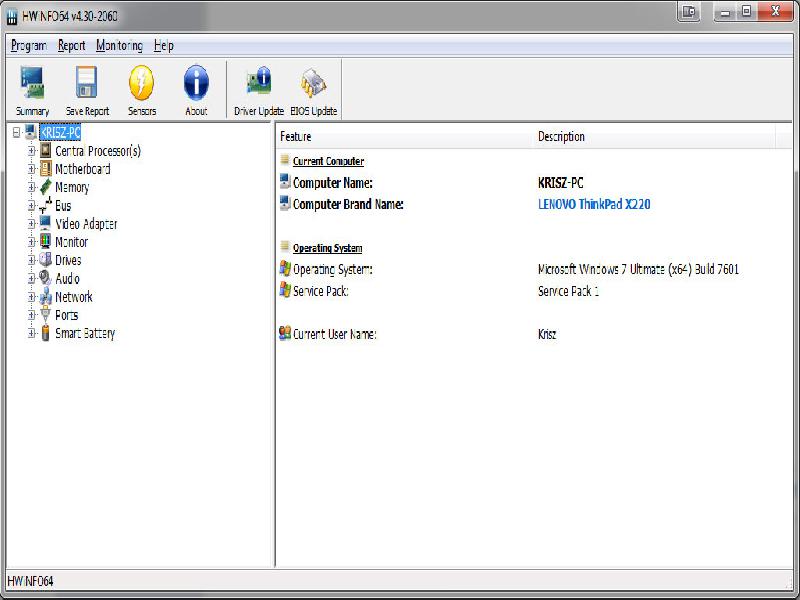Screen dimensions: 800x600
Task: Click the Audio speaker icon
Action: (x=46, y=278)
